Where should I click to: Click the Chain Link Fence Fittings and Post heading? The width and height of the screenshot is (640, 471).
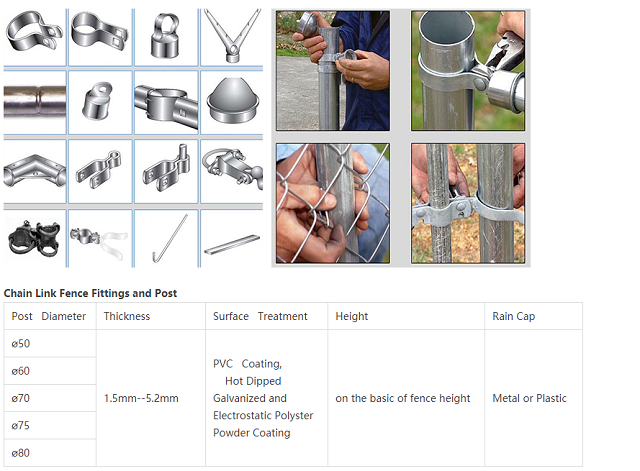tap(90, 293)
